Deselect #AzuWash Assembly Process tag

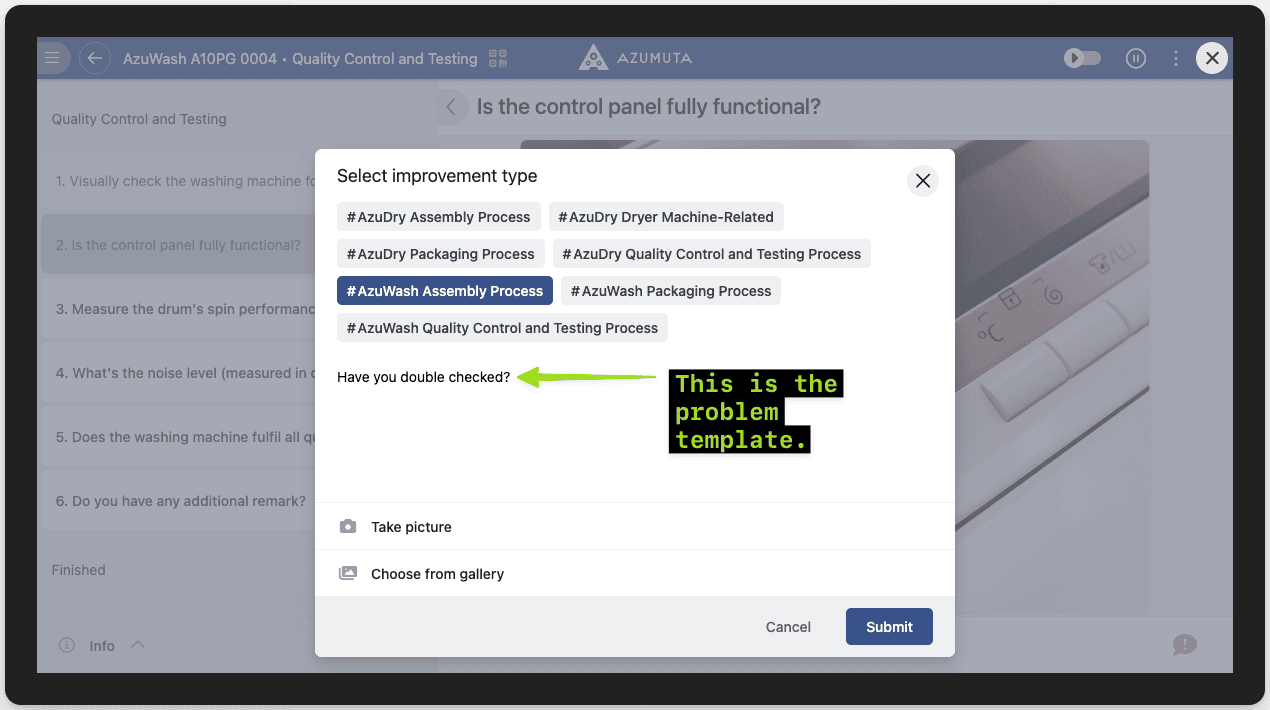click(444, 291)
